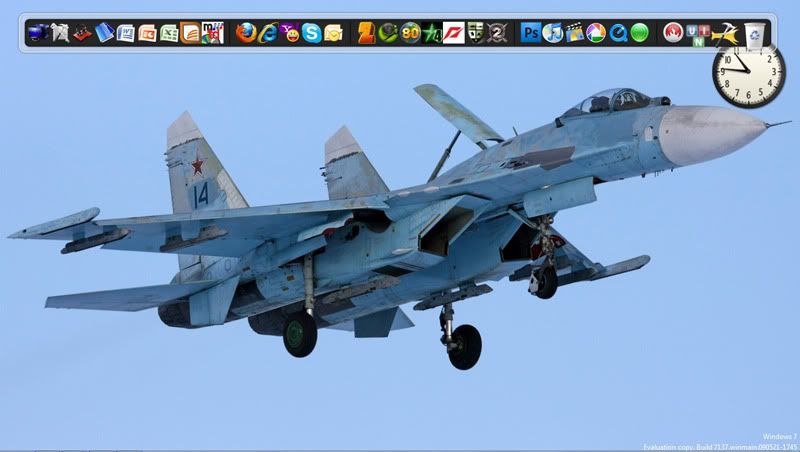Launch the green star '4' game icon
This screenshot has height=452, width=800.
[x=432, y=34]
